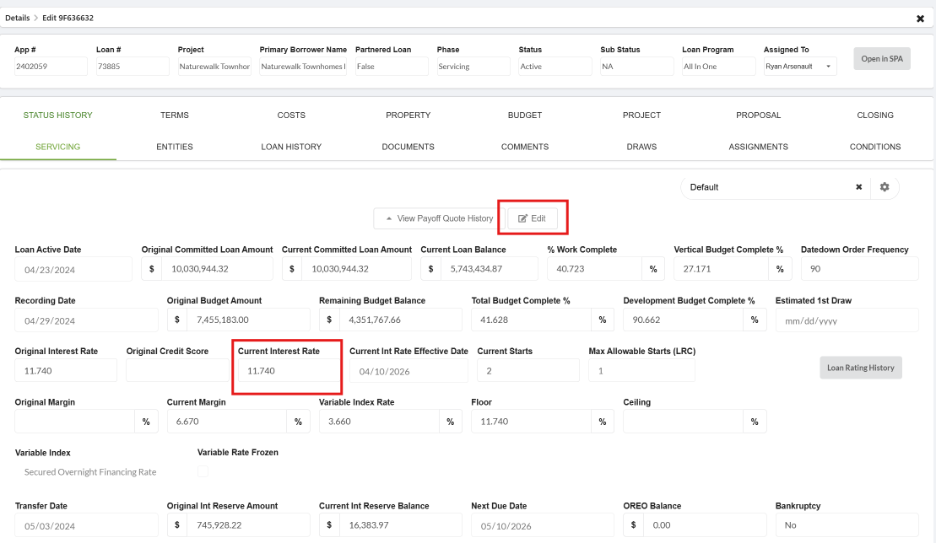Click the Recording Date field
This screenshot has height=543, width=936.
click(x=87, y=320)
